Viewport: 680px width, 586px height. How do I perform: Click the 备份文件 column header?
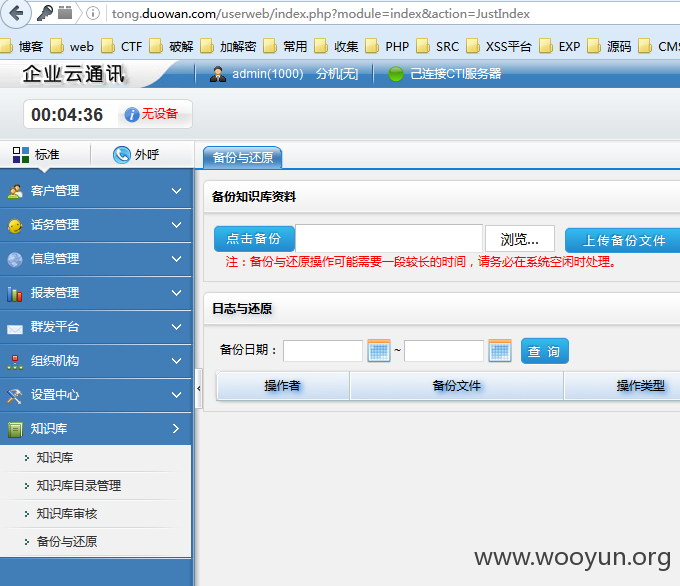click(457, 385)
